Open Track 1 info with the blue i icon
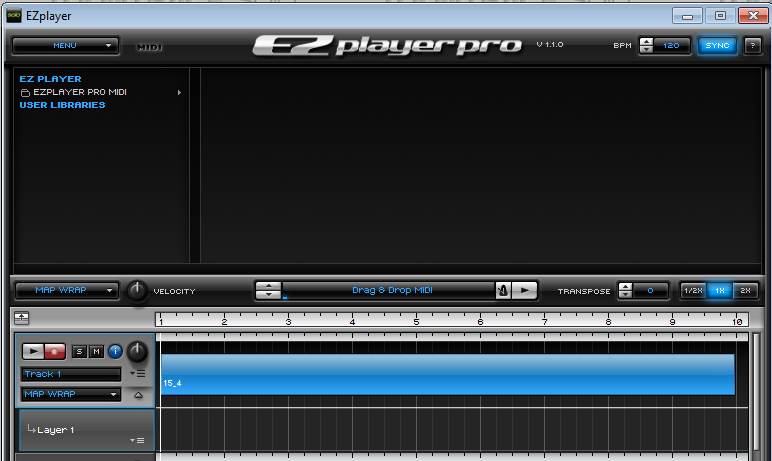The height and width of the screenshot is (461, 772). 115,351
